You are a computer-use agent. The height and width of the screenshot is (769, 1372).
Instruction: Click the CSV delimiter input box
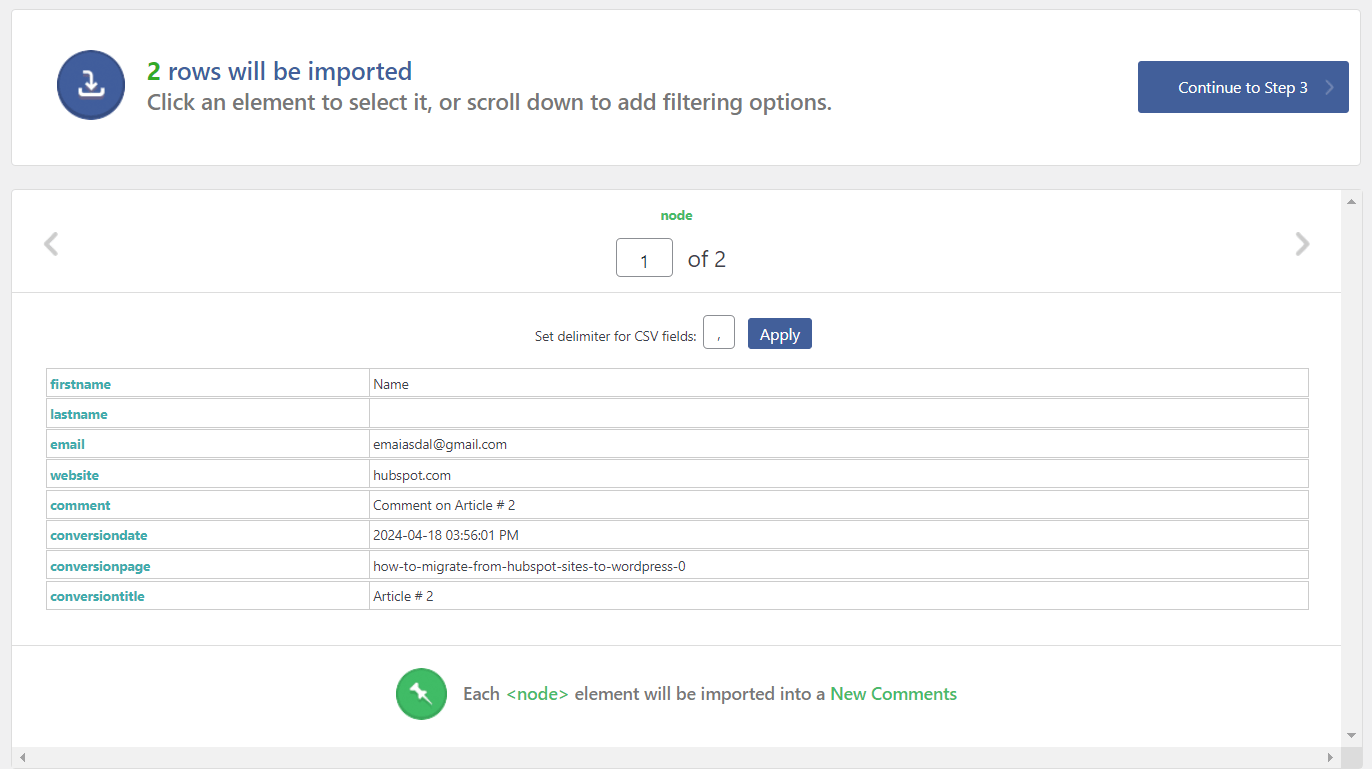tap(718, 333)
